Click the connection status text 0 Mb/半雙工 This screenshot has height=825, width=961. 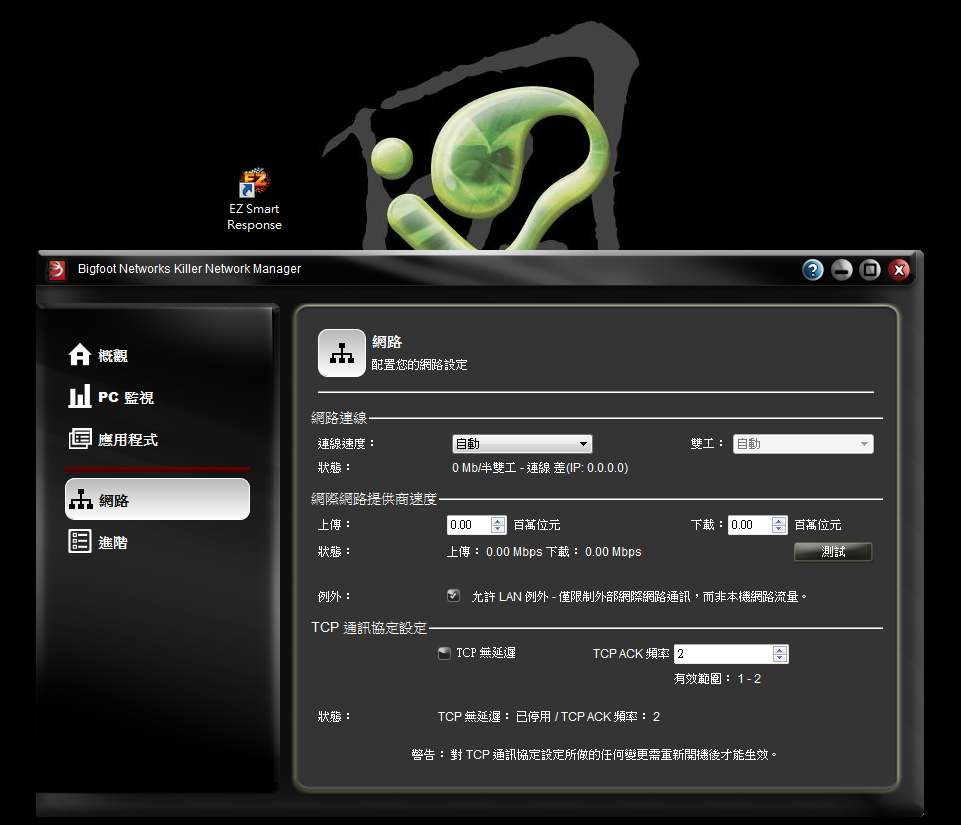coord(540,468)
